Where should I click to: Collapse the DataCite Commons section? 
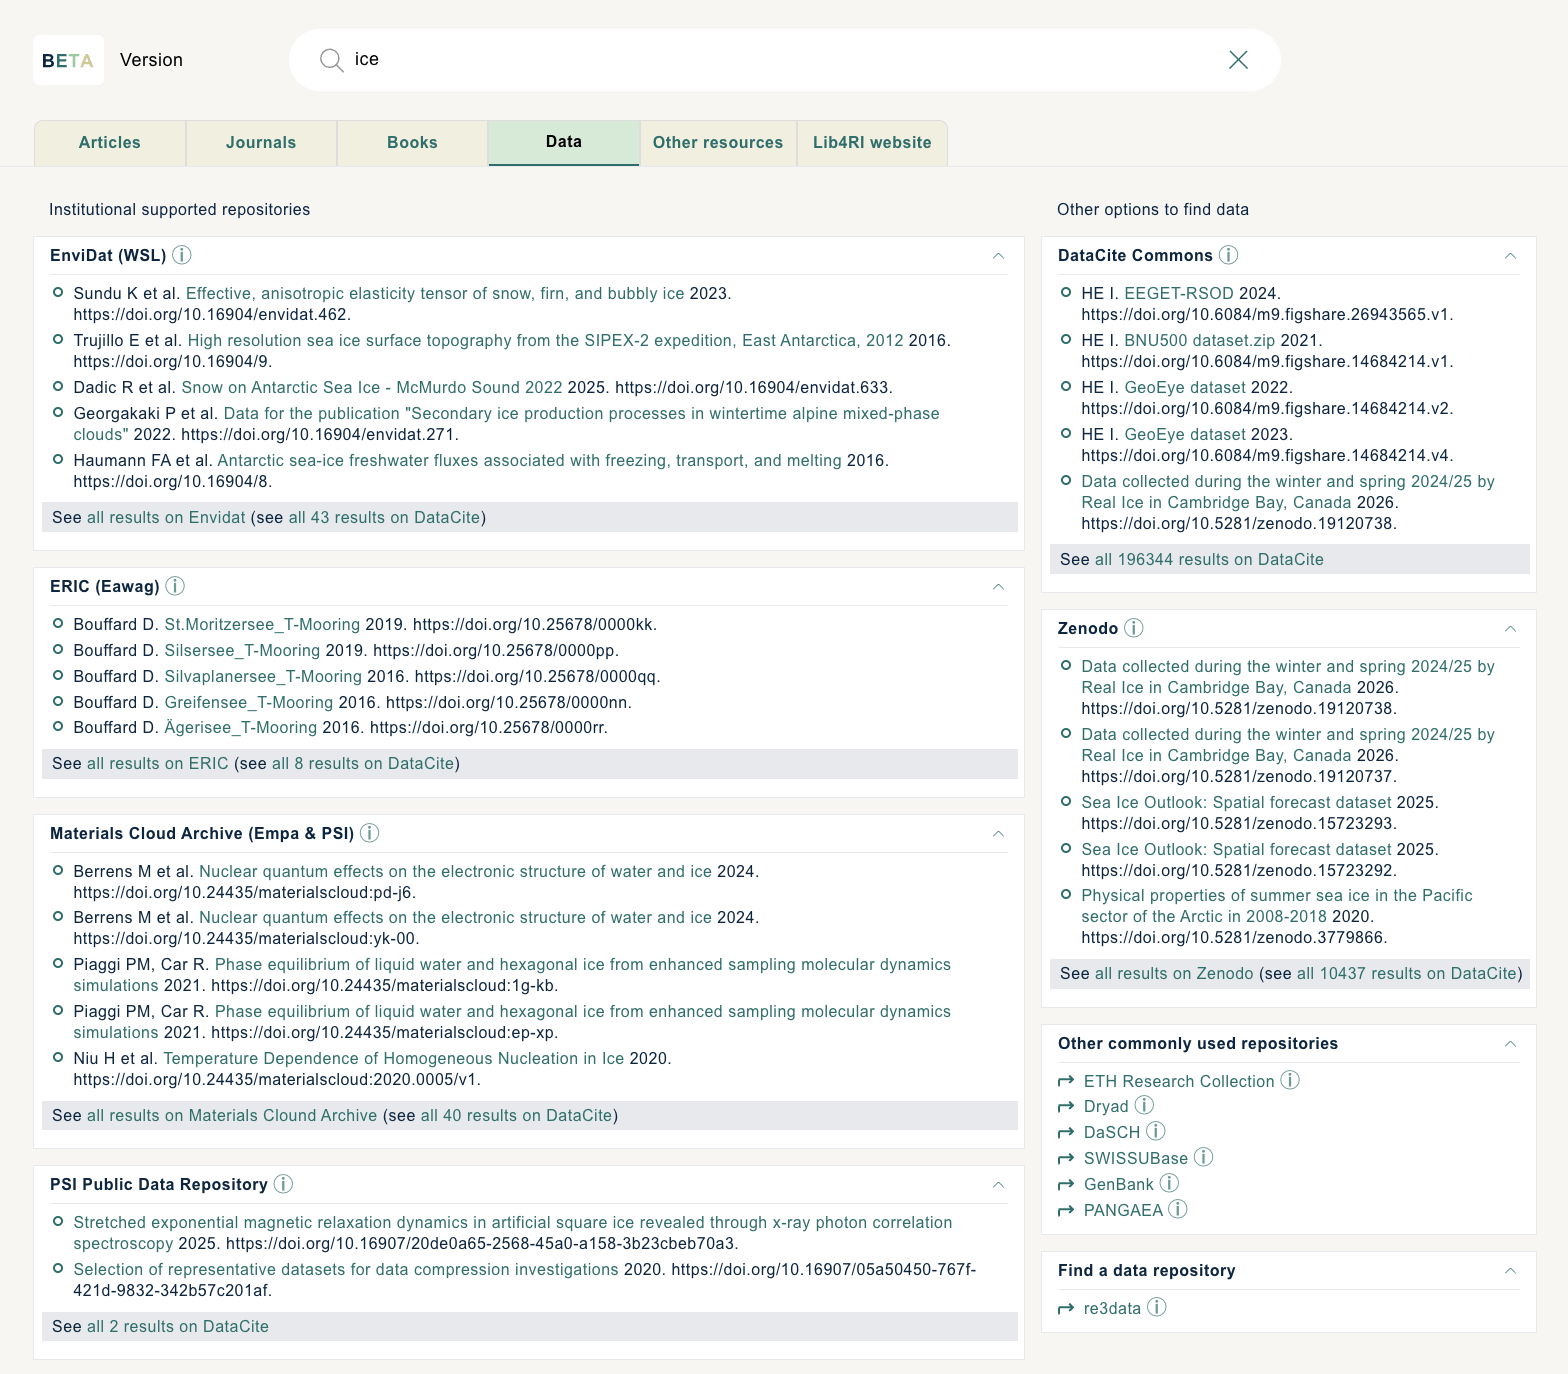(x=1510, y=256)
